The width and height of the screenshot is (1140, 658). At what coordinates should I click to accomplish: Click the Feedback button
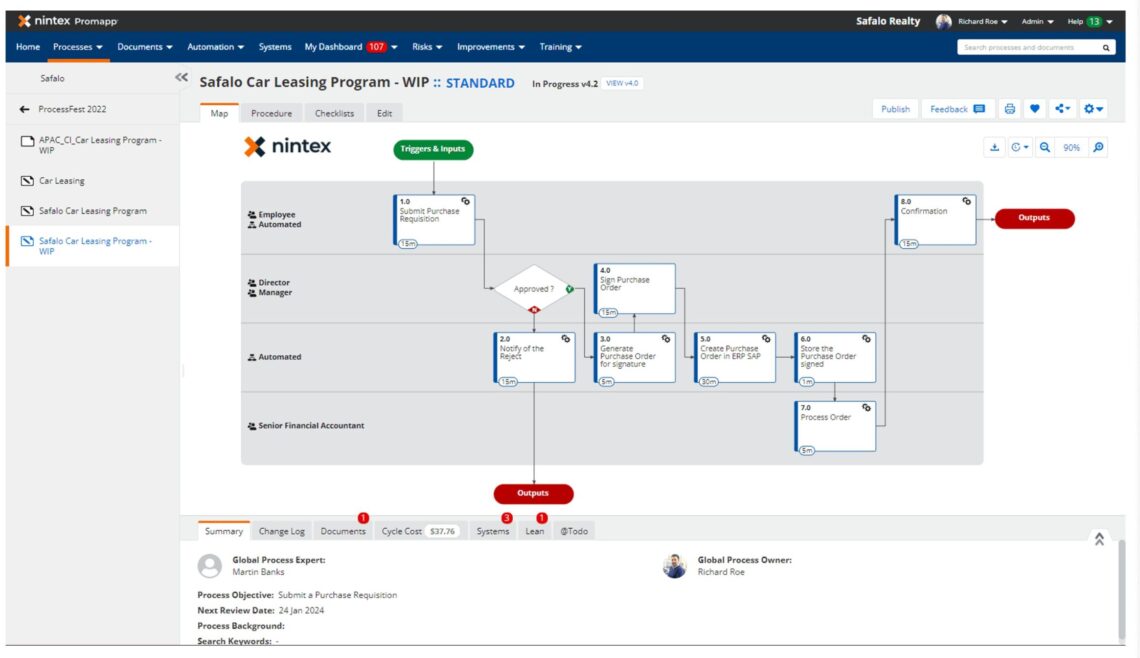(x=956, y=109)
